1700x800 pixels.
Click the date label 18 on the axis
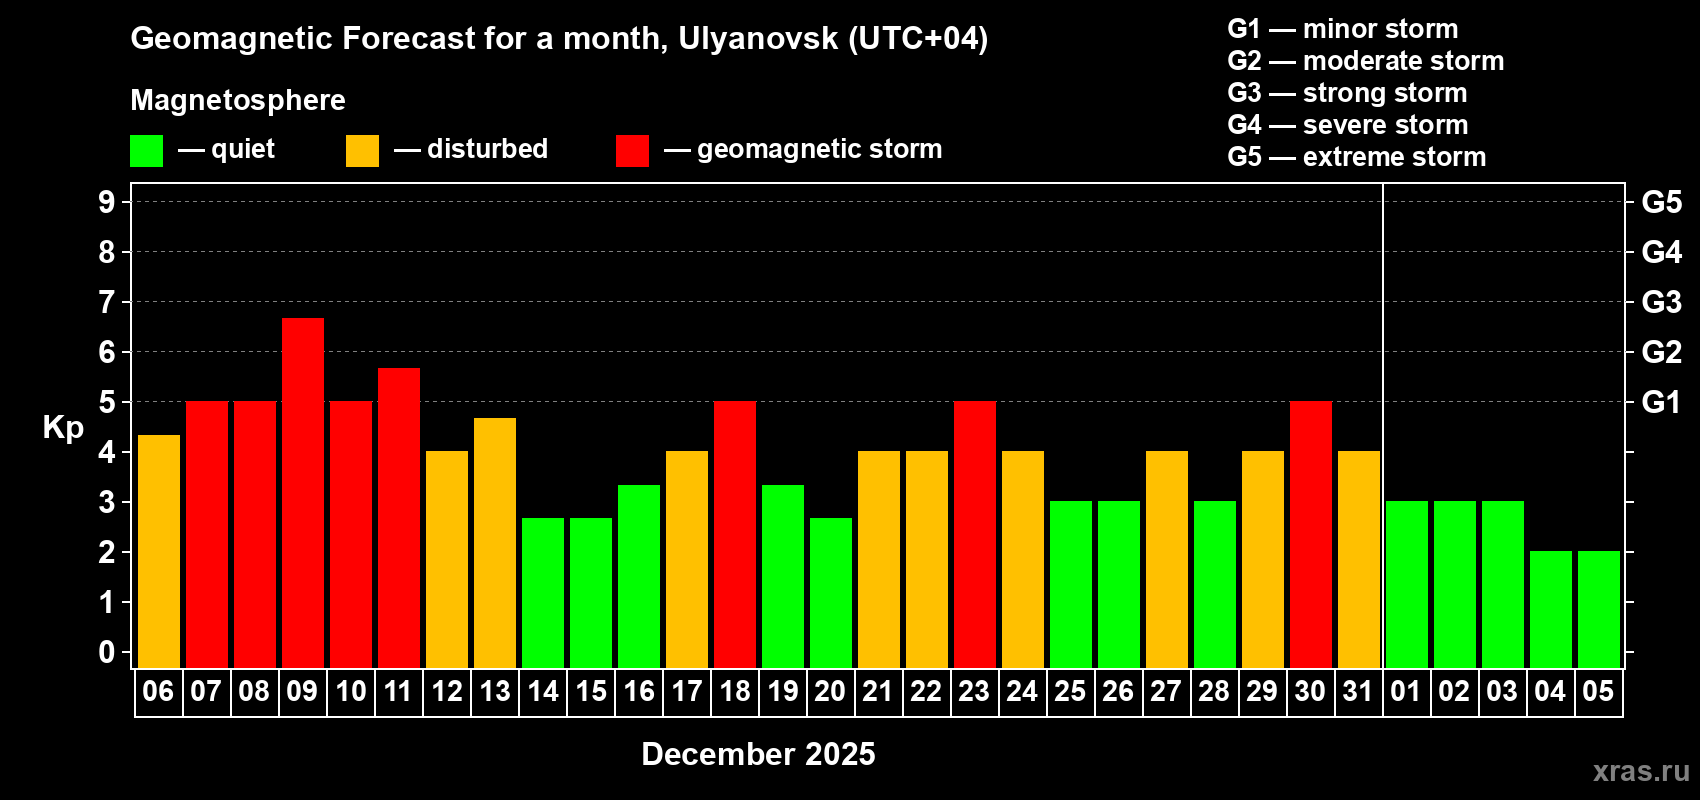click(735, 691)
